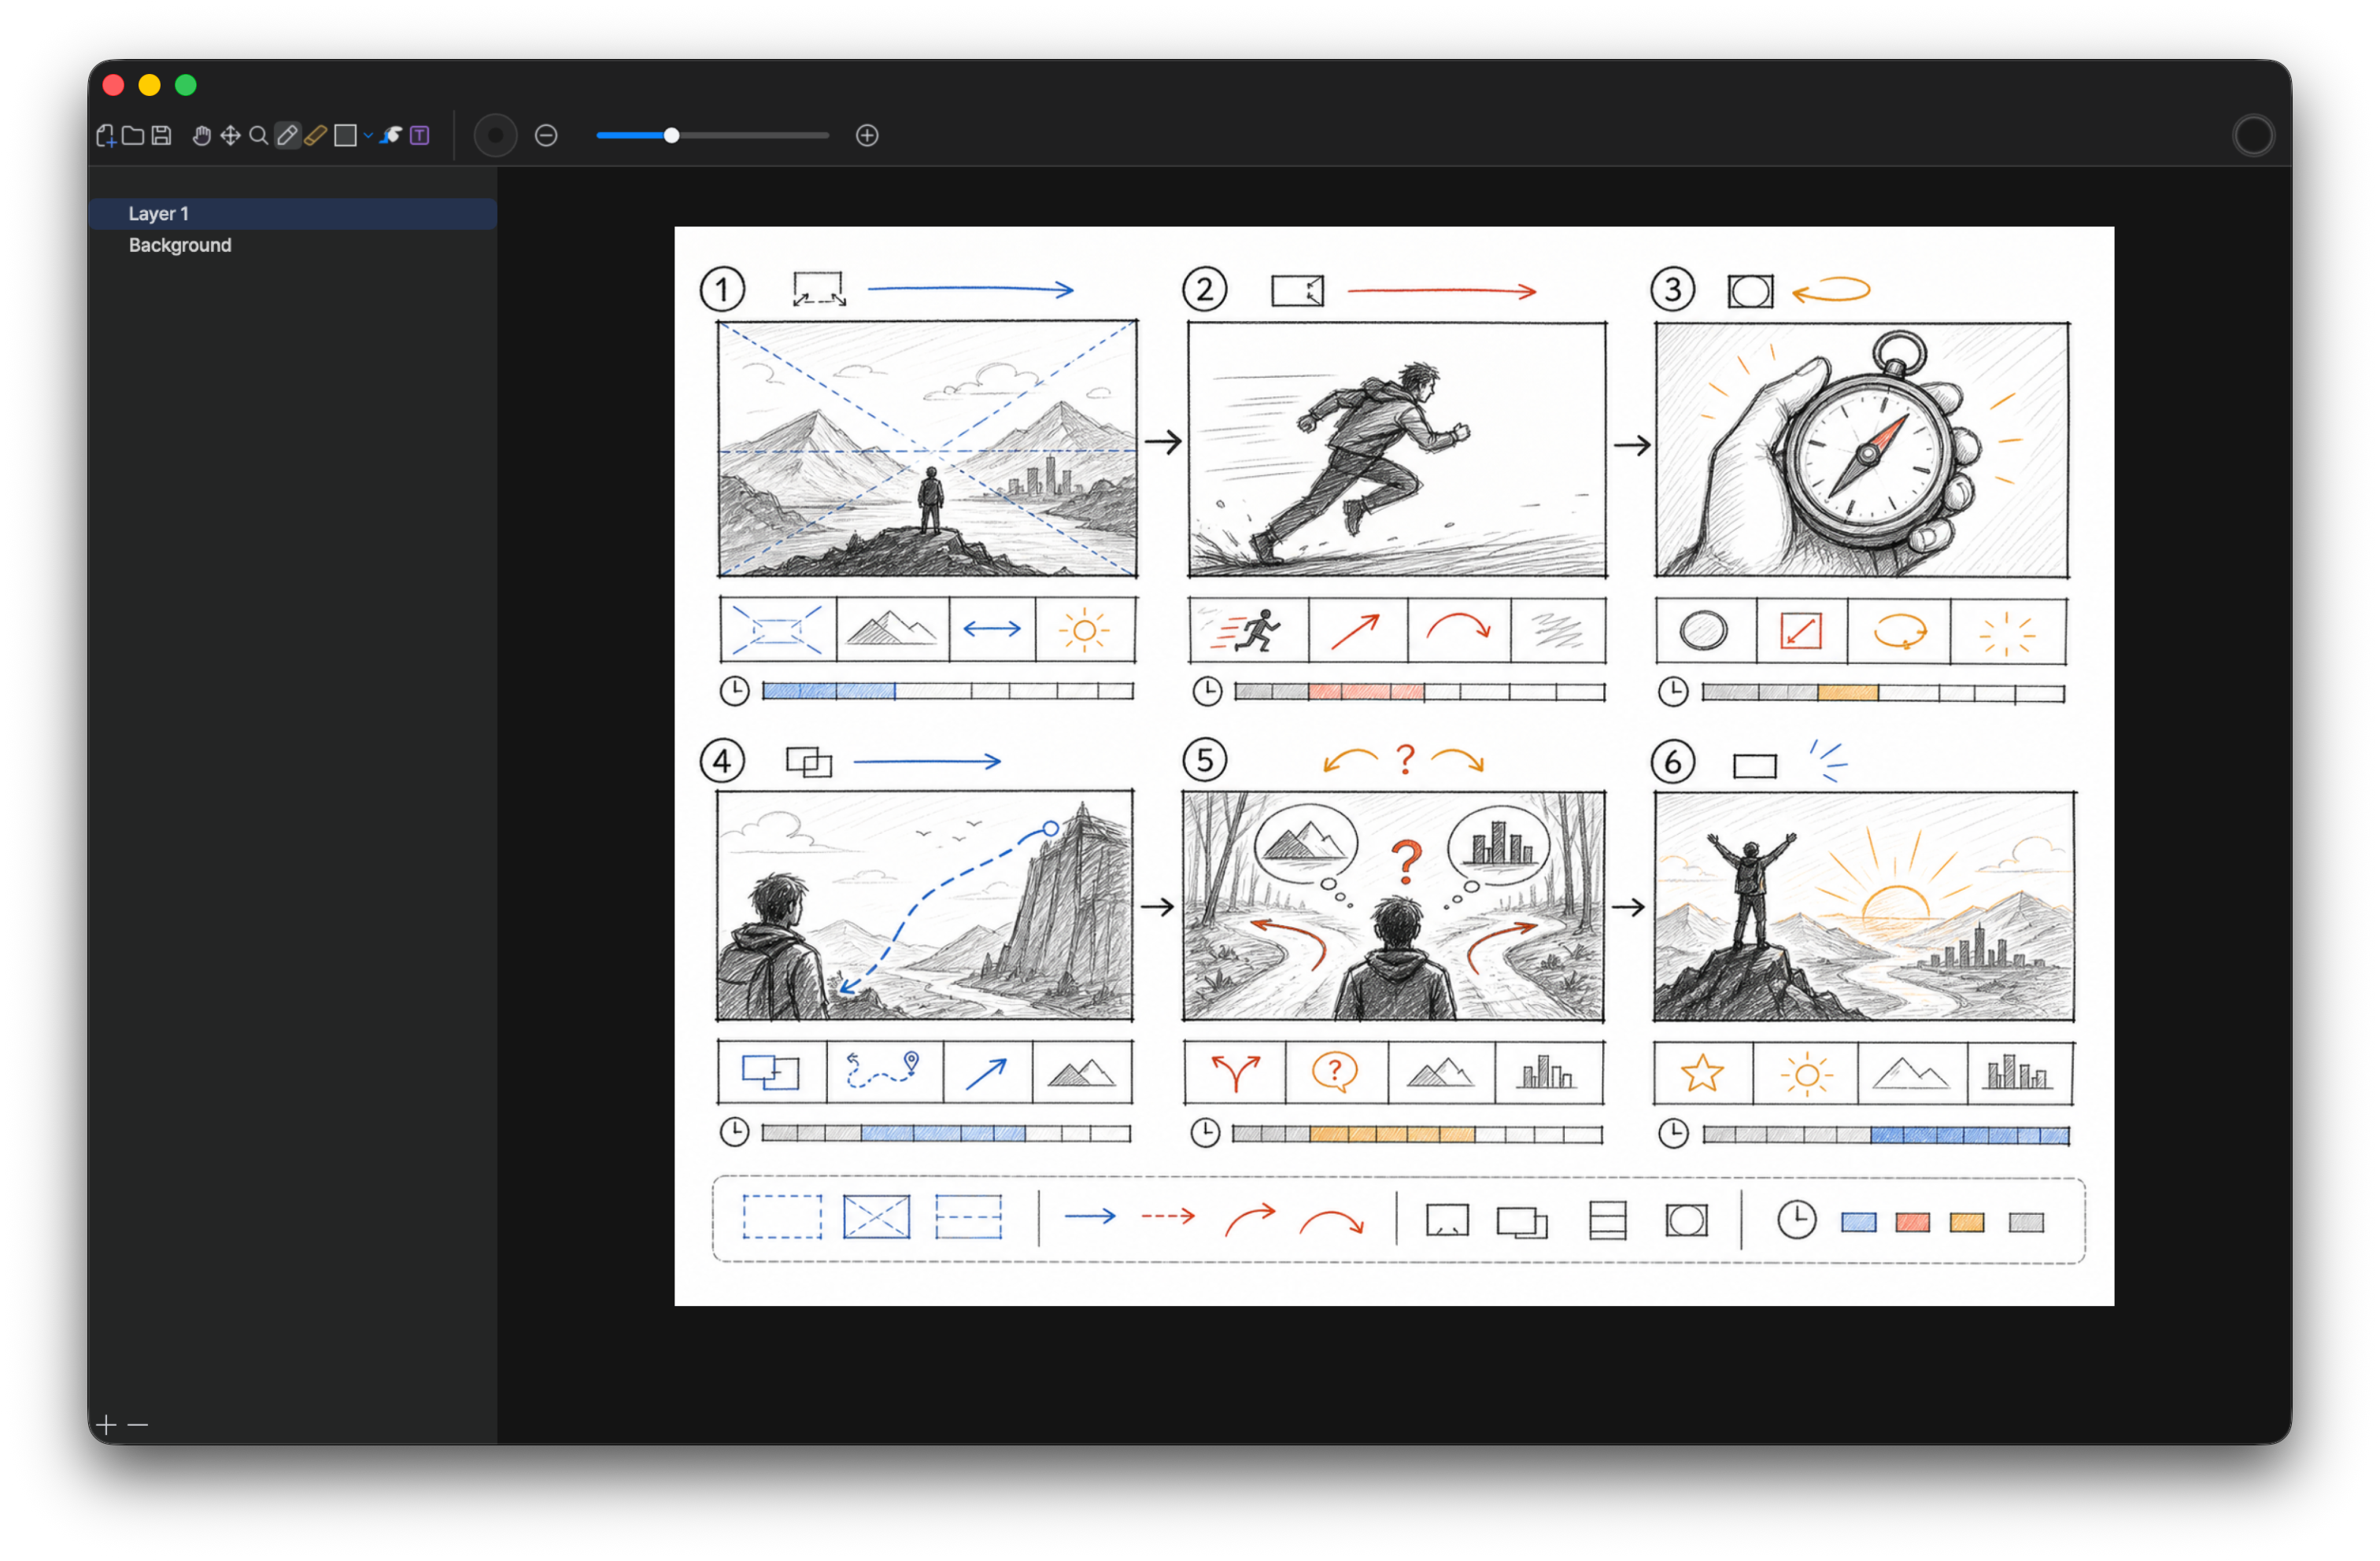
Task: Open the color well at toolbar right
Action: point(2253,136)
